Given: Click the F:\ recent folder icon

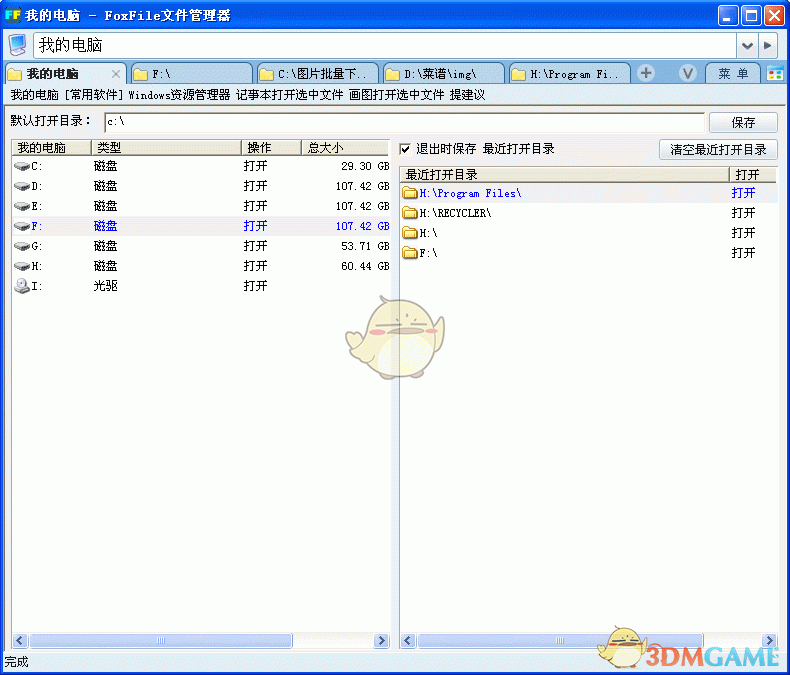Looking at the screenshot, I should point(410,252).
